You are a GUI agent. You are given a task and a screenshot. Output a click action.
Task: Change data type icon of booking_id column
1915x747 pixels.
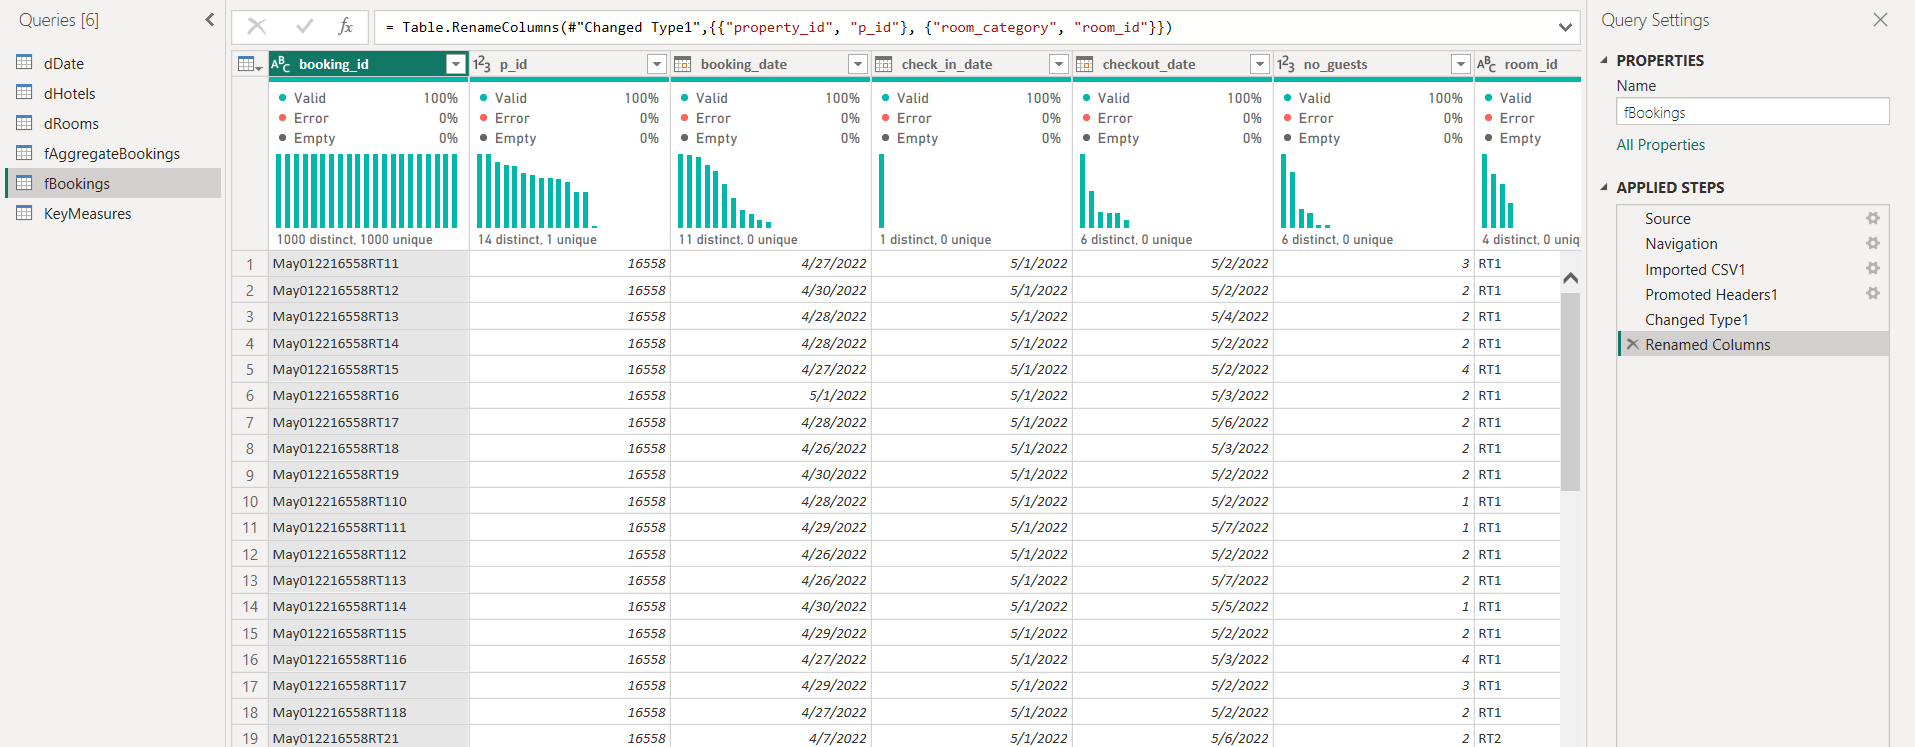tap(281, 64)
